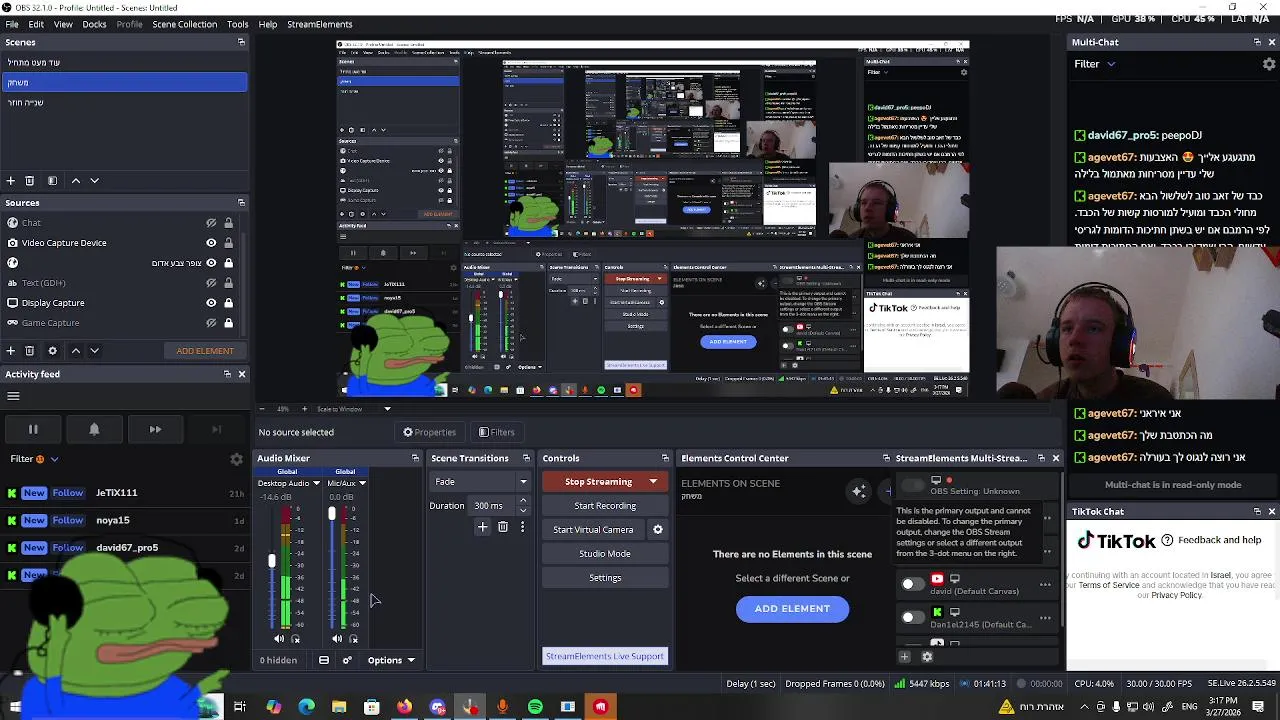Adjust the Mic/Aux volume slider
The height and width of the screenshot is (720, 1280).
point(332,514)
